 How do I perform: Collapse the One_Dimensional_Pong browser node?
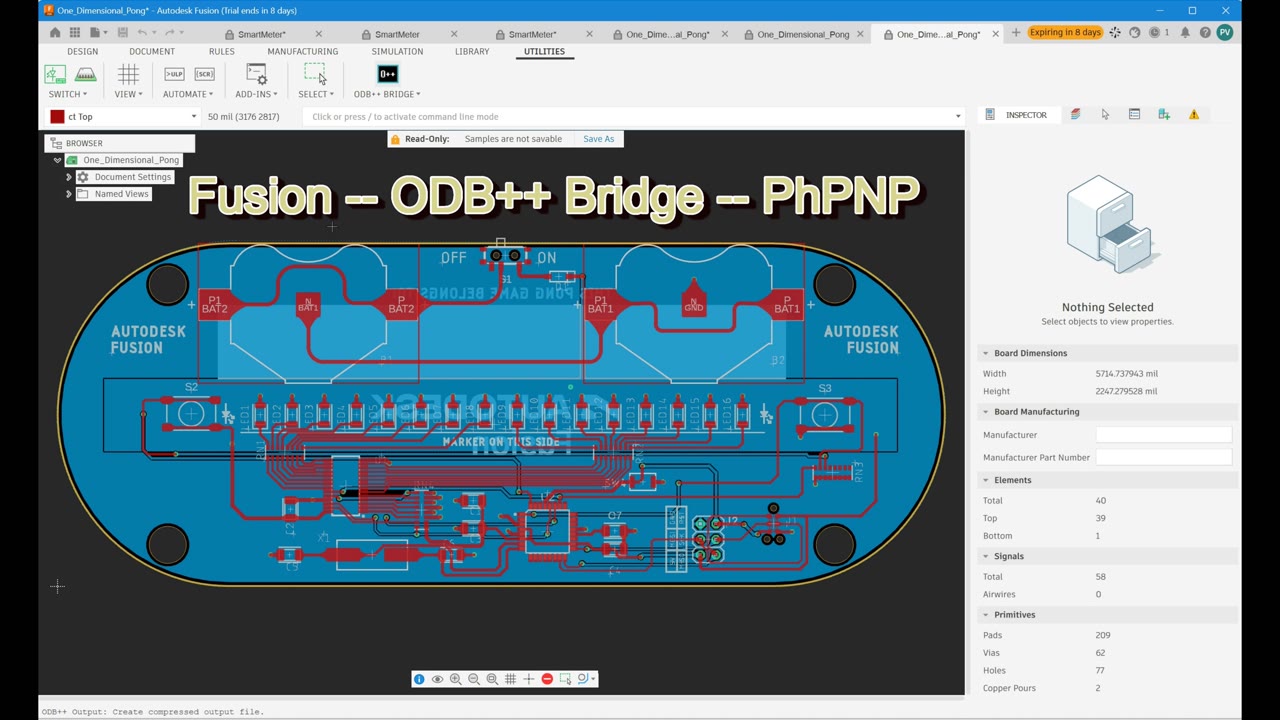point(57,160)
